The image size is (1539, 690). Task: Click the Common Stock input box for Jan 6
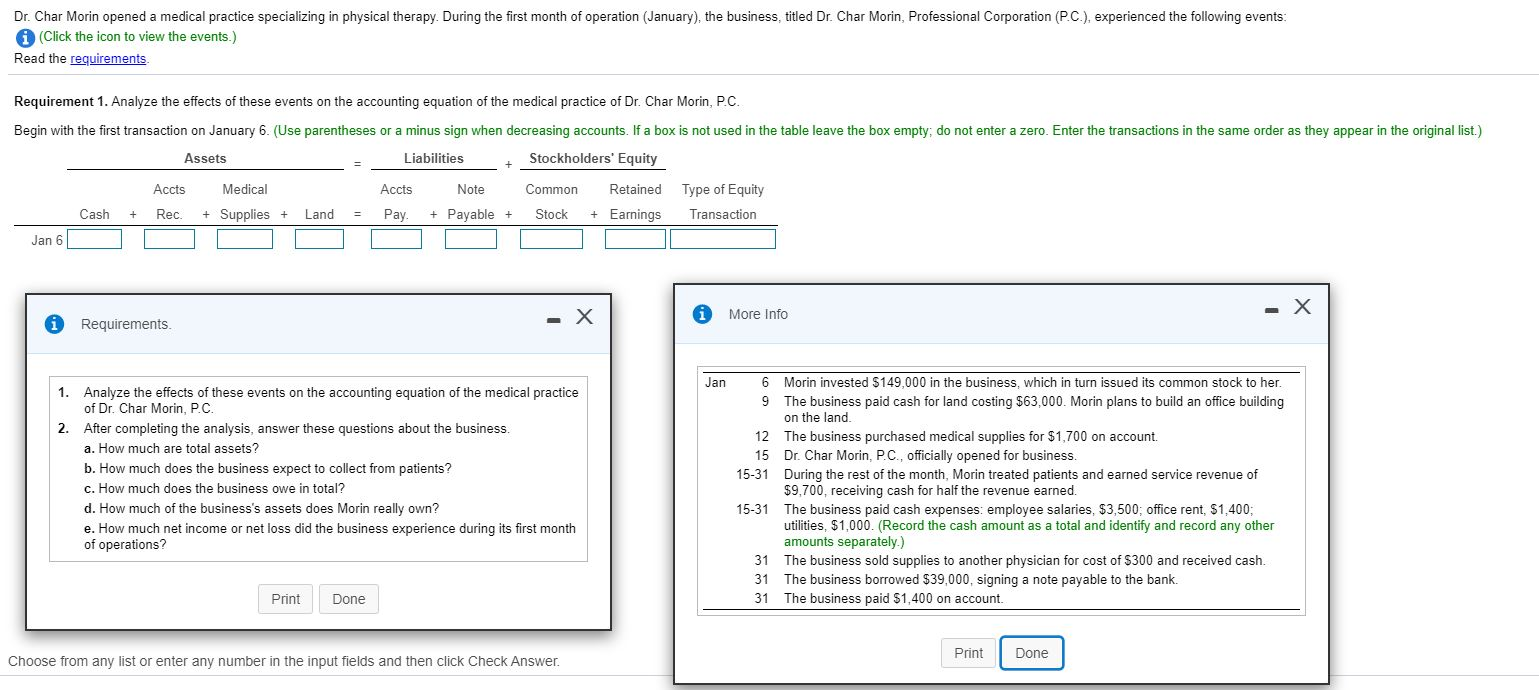tap(551, 239)
